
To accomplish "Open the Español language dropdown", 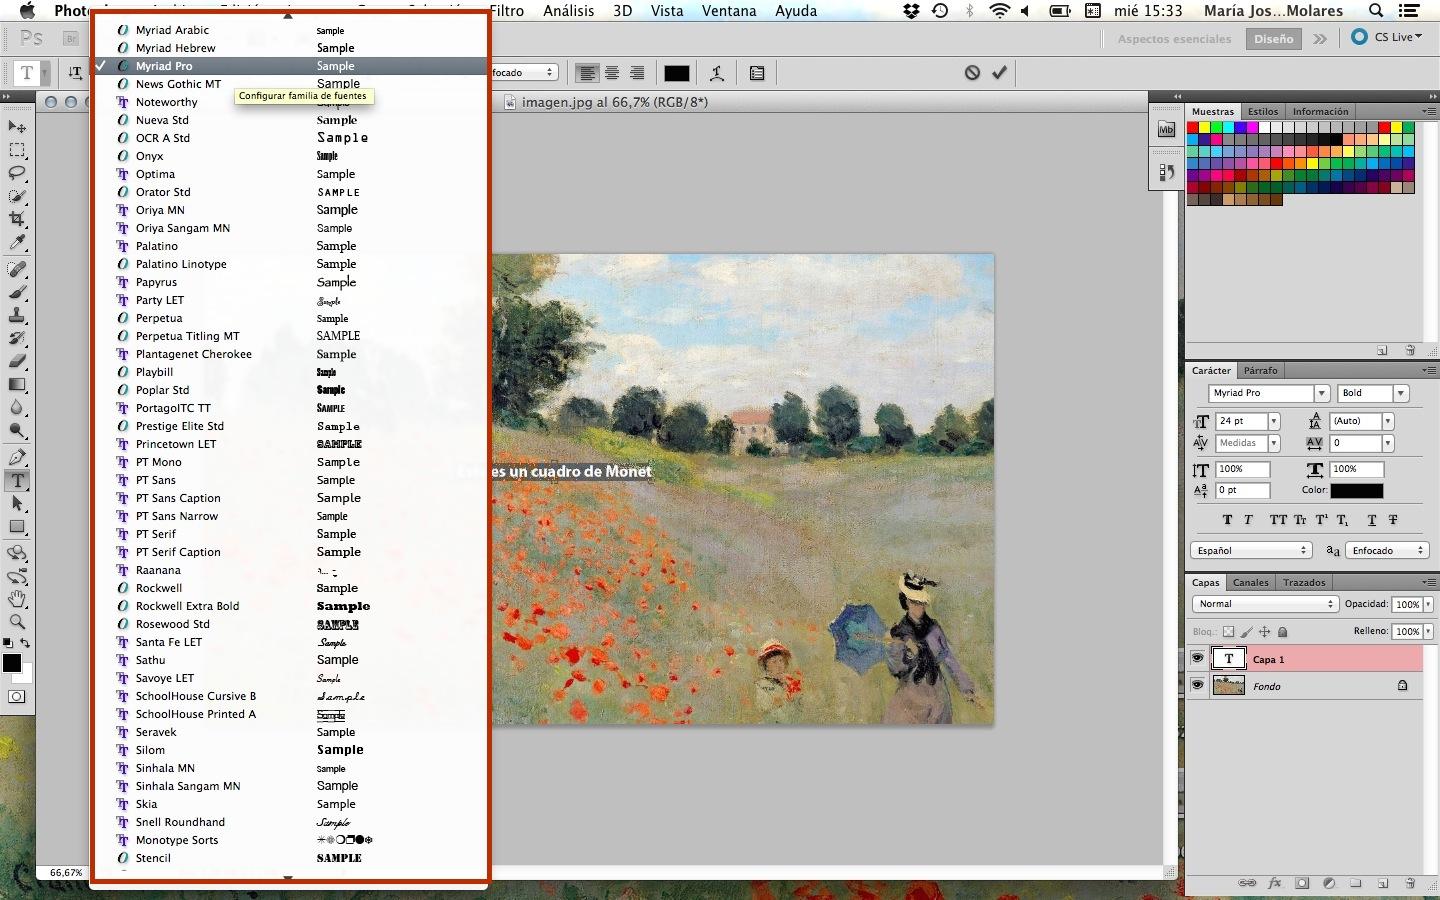I will (x=1250, y=550).
